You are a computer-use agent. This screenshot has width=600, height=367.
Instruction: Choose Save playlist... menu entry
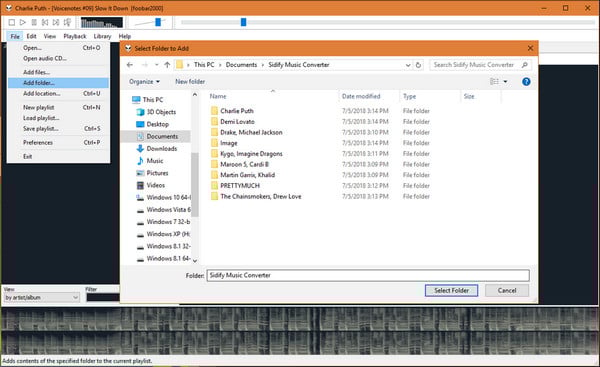58,129
